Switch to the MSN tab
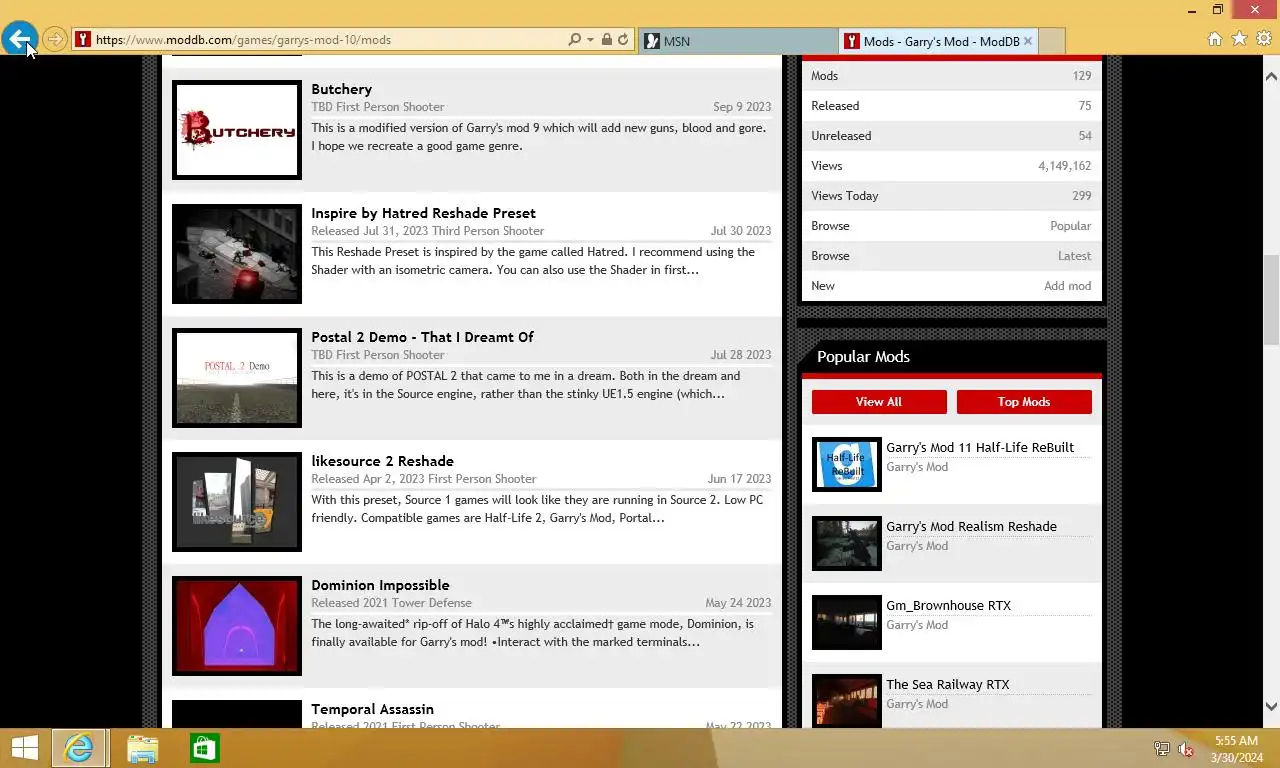Screen dimensions: 1280x768 click(736, 41)
